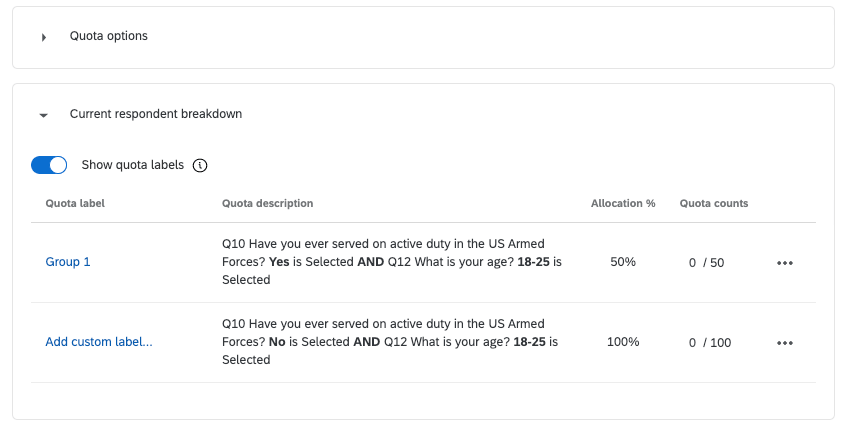This screenshot has height=425, width=850.
Task: Click the 0 / 50 quota count
Action: click(x=706, y=263)
